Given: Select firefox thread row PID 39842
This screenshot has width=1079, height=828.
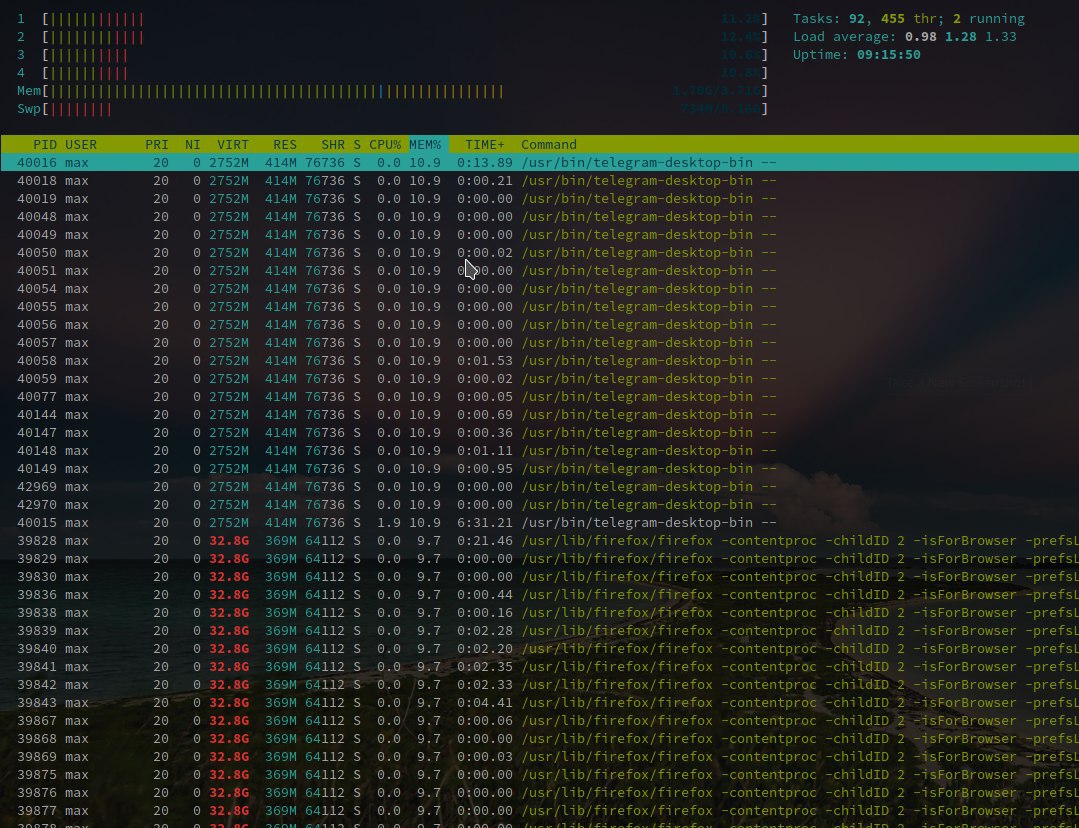Looking at the screenshot, I should pyautogui.click(x=540, y=685).
